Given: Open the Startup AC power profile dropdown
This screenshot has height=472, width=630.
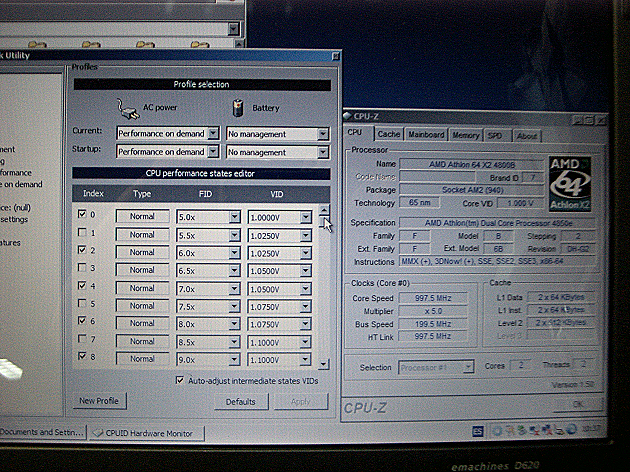Looking at the screenshot, I should click(213, 151).
